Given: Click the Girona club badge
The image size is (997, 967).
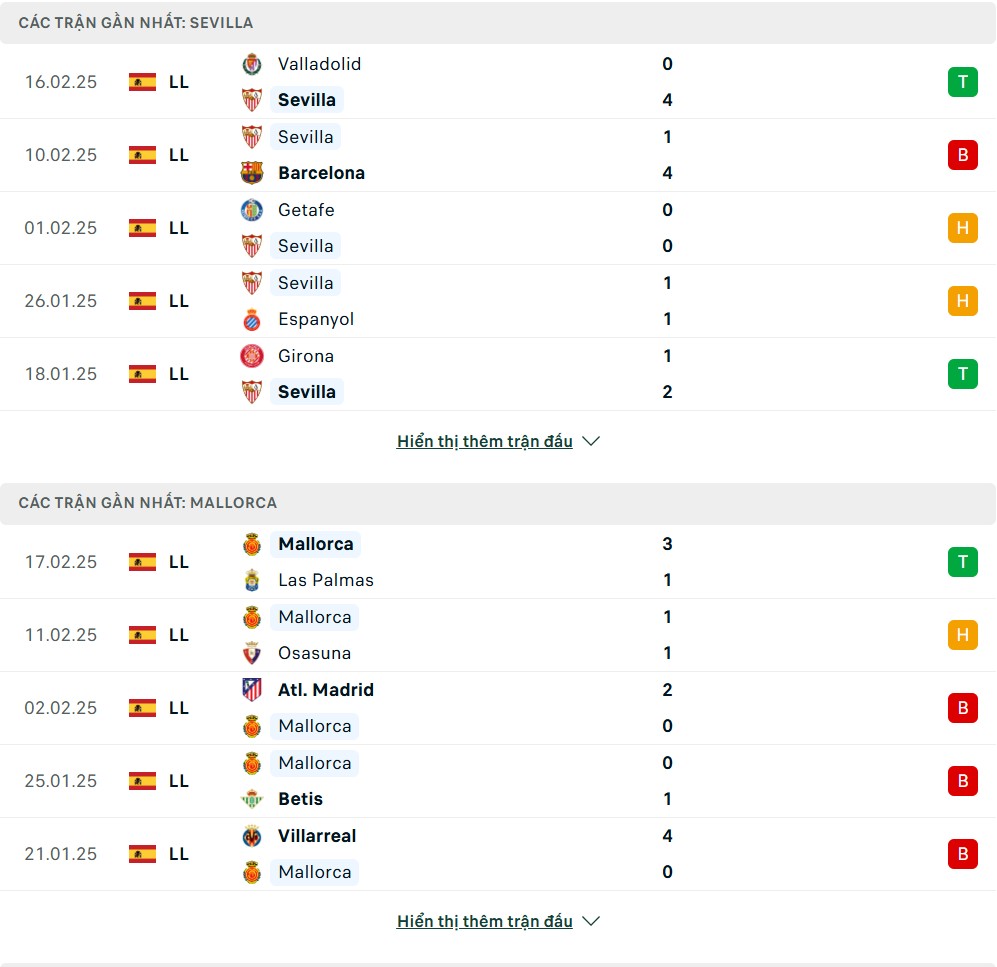Looking at the screenshot, I should pyautogui.click(x=252, y=356).
